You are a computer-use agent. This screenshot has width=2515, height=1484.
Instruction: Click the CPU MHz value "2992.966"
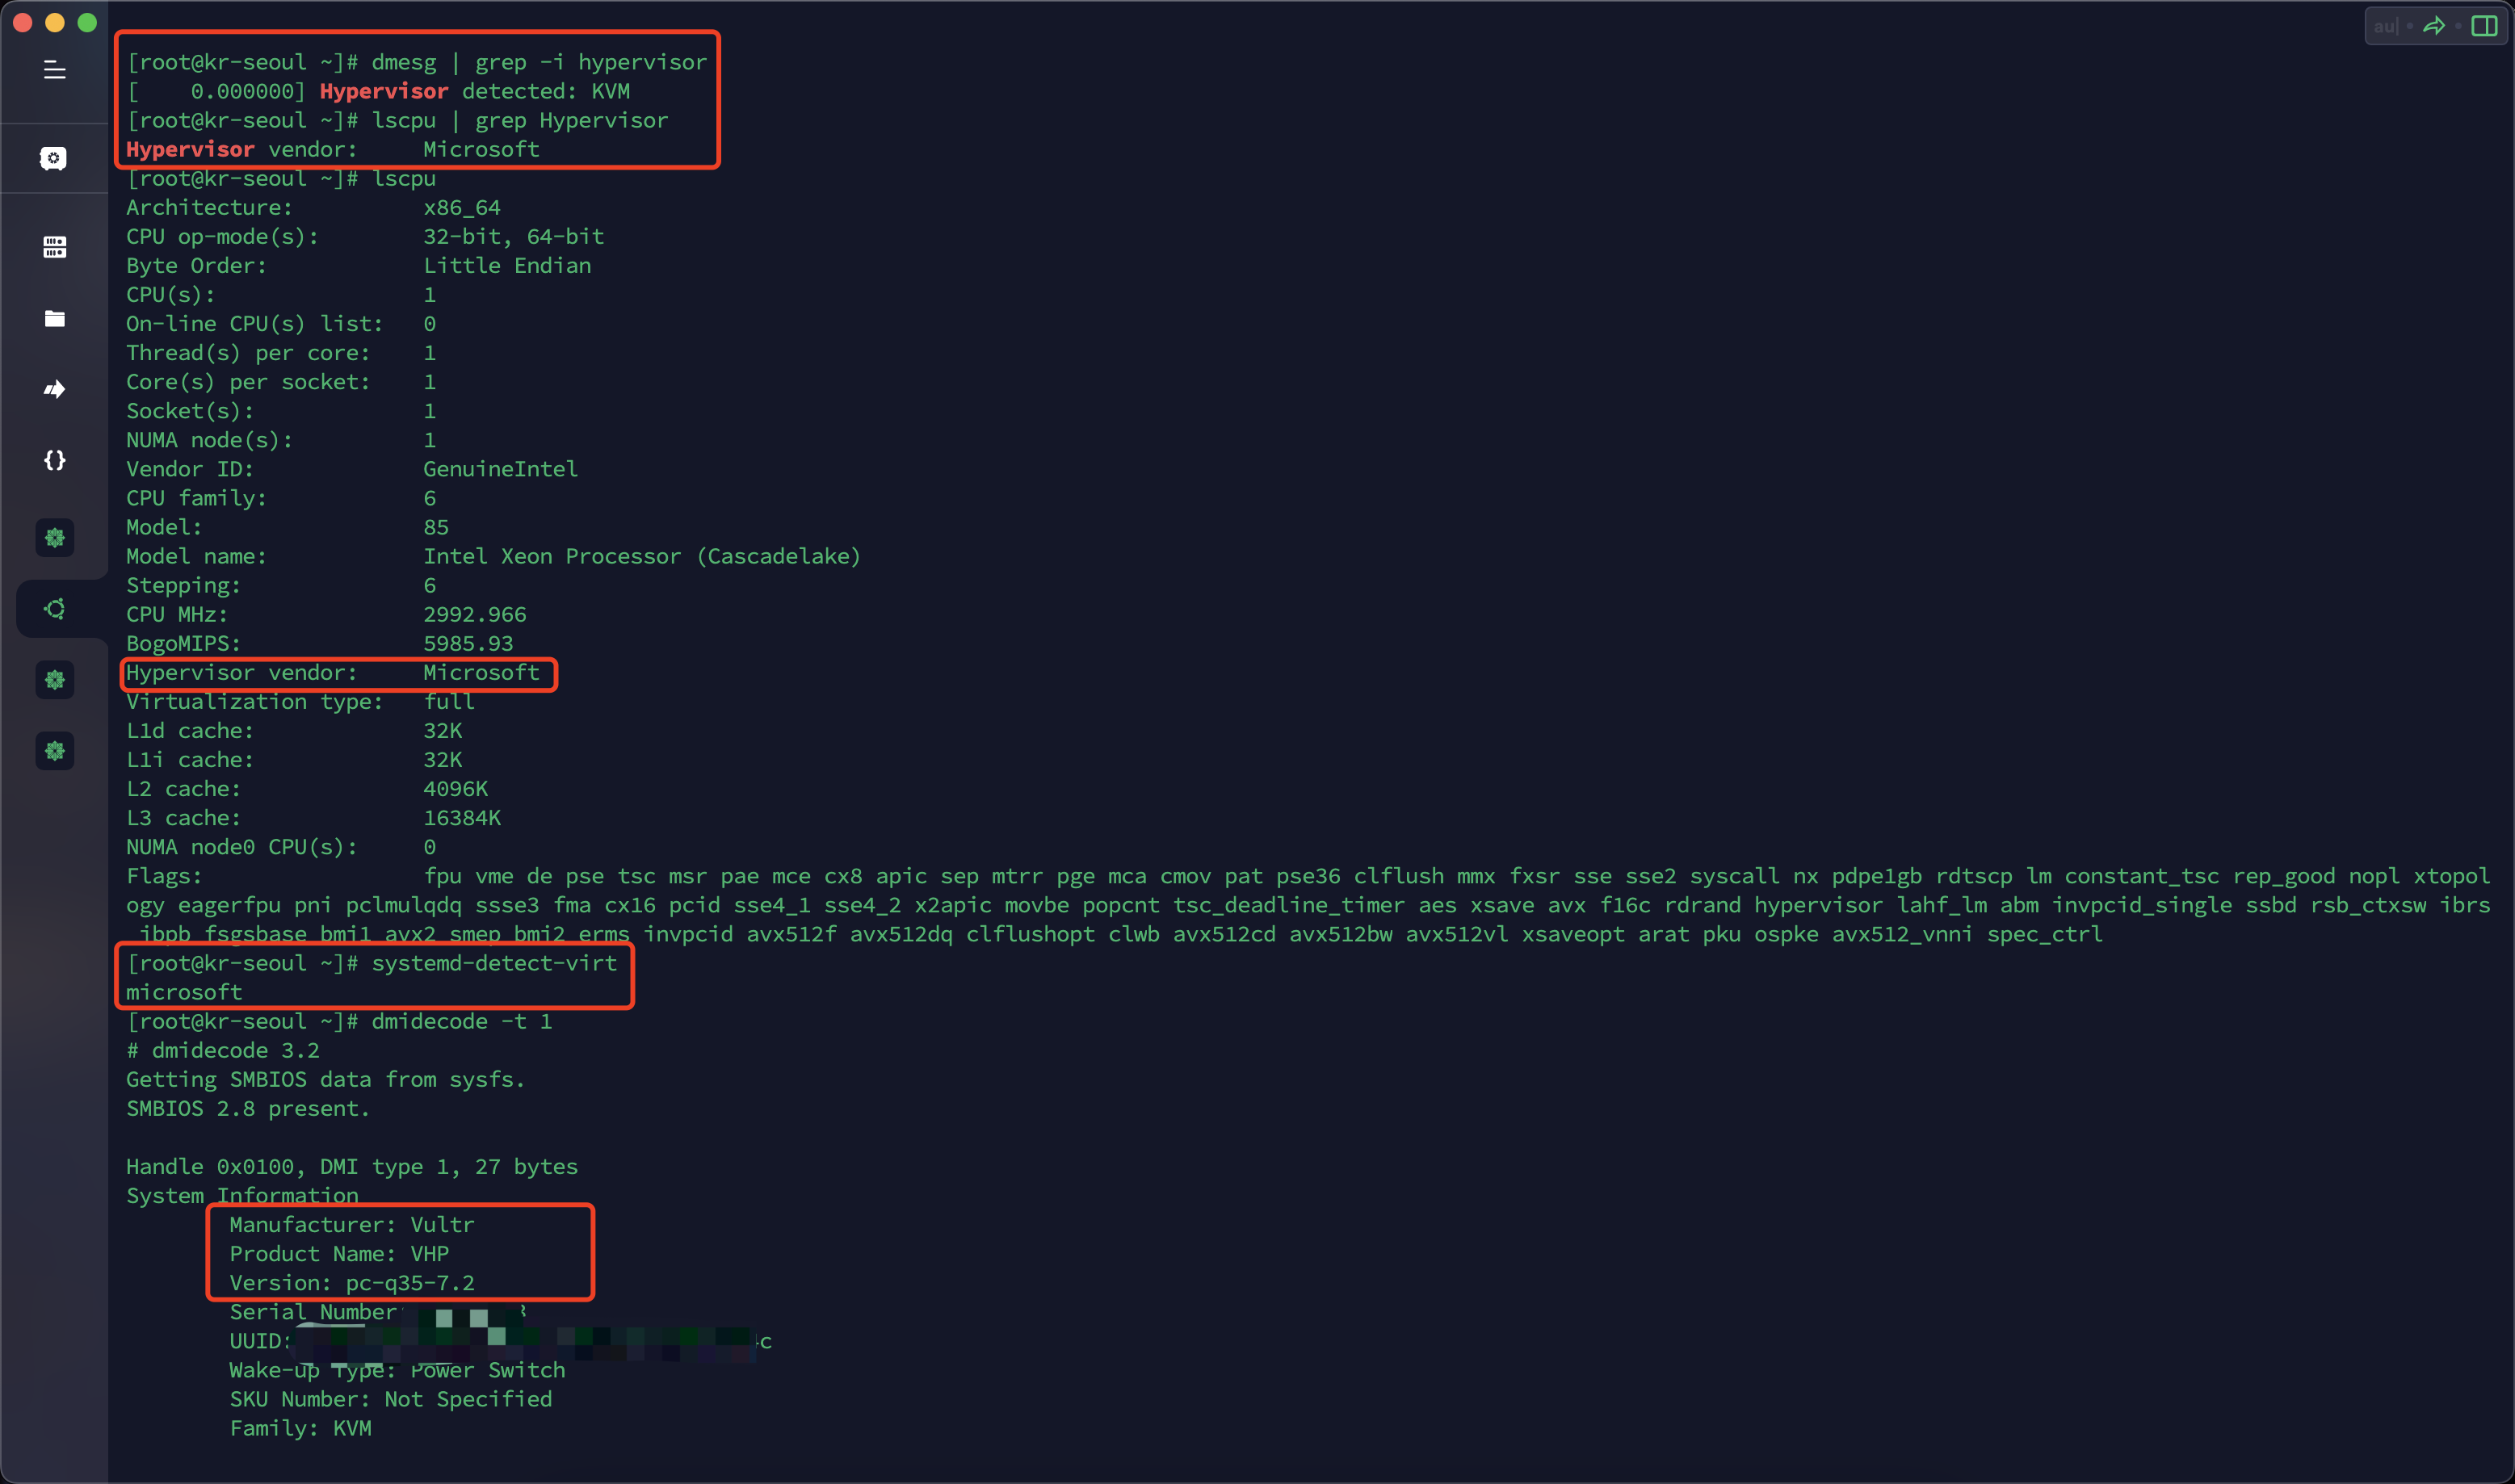tap(475, 614)
